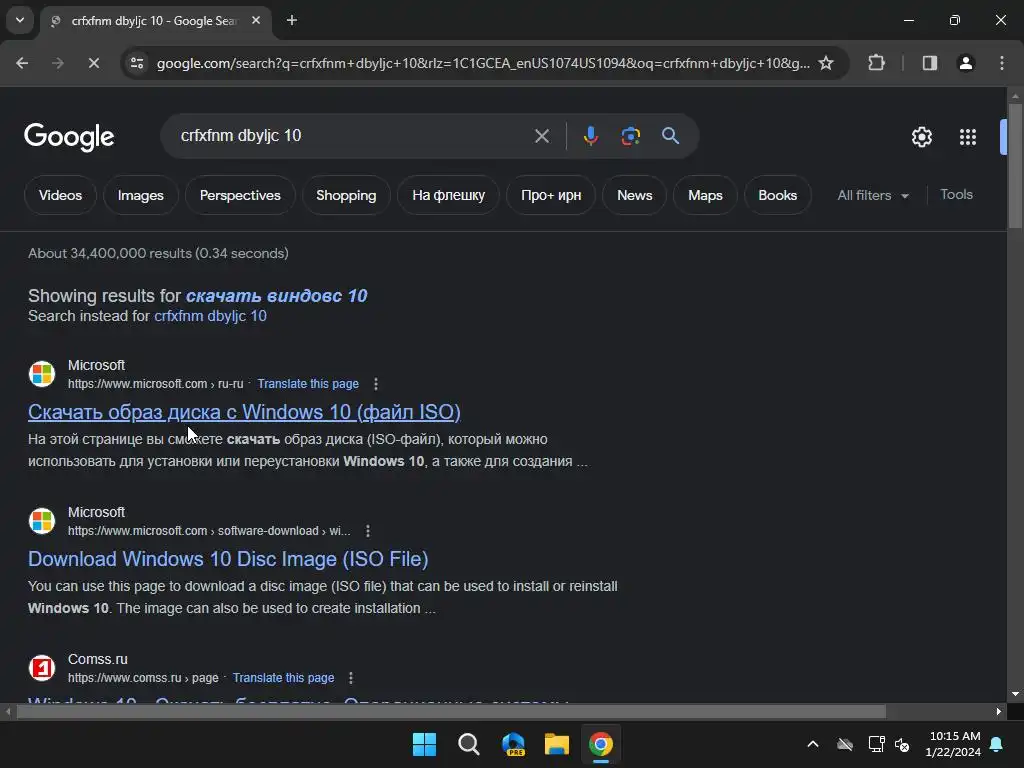Screen dimensions: 1024x768
Task: Search by image with Google Lens icon
Action: point(630,136)
